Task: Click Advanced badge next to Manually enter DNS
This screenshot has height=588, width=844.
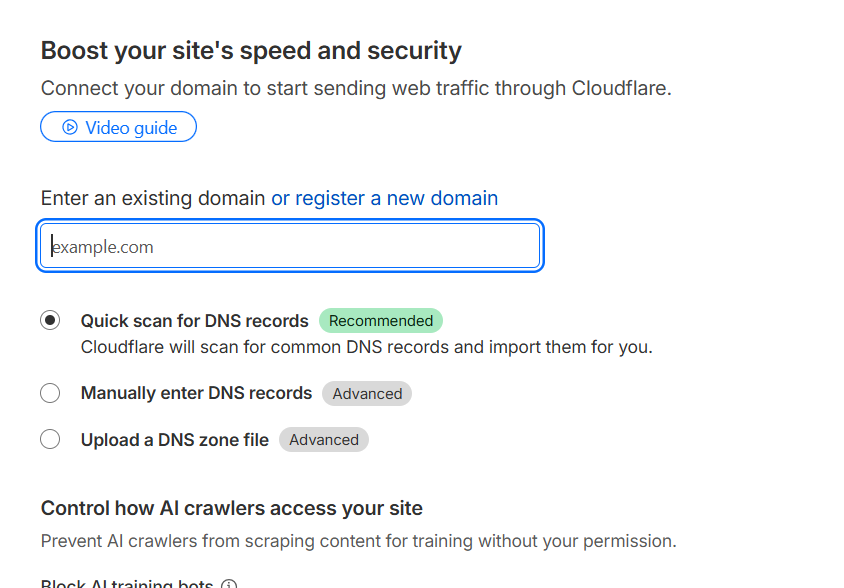Action: (367, 393)
